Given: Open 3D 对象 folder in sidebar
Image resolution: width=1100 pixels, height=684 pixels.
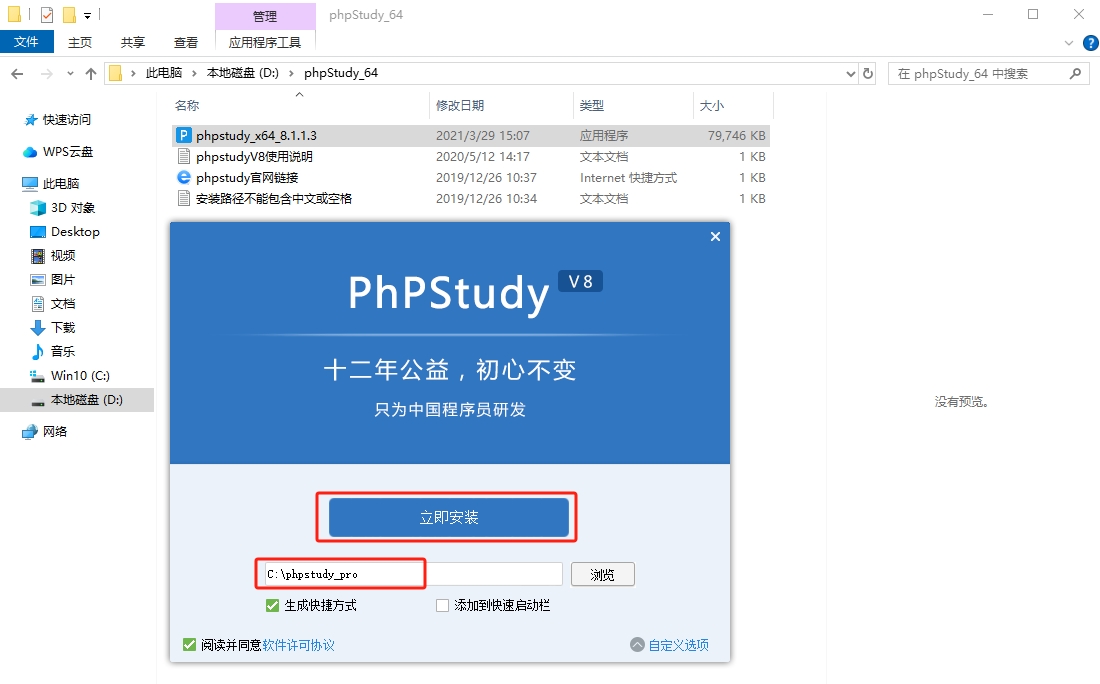Looking at the screenshot, I should tap(73, 208).
